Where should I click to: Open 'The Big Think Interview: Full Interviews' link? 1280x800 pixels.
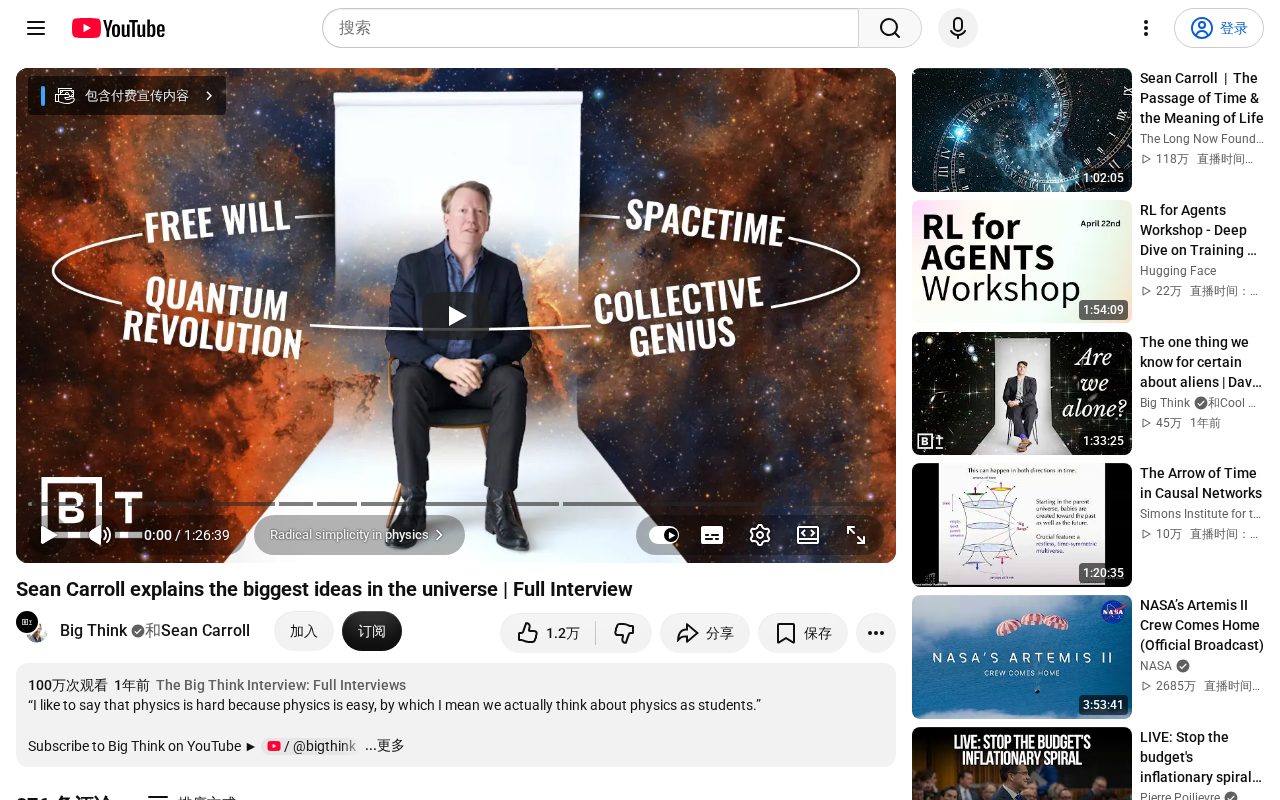click(x=281, y=685)
